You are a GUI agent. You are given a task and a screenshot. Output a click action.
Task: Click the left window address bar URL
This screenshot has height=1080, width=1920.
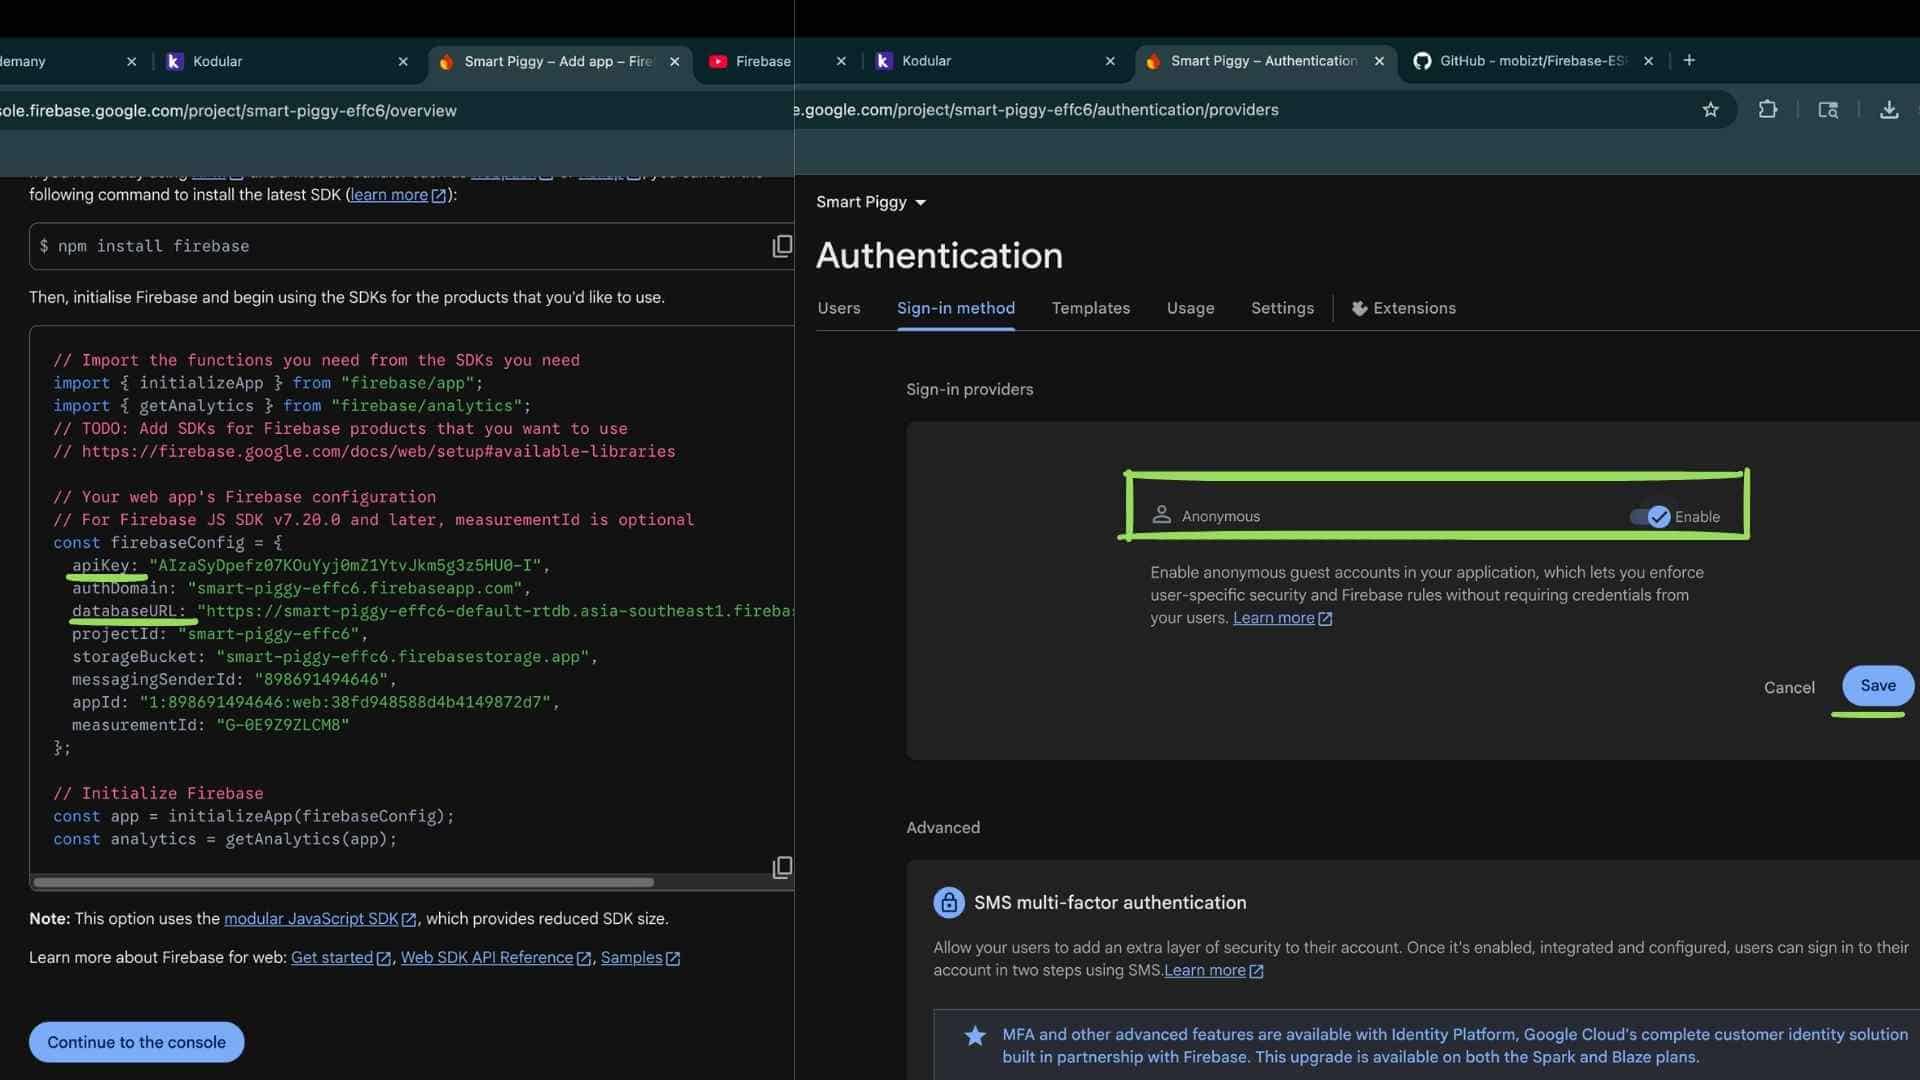click(228, 111)
